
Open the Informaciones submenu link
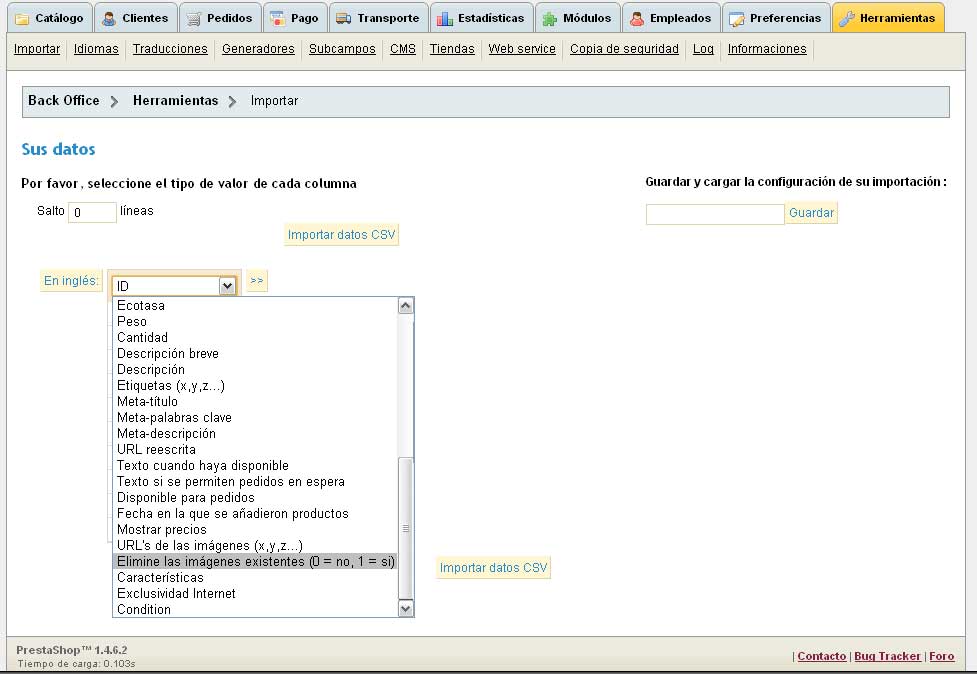767,49
